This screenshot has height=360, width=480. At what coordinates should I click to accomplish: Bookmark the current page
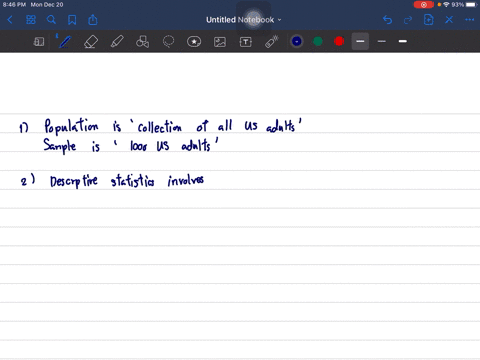[72, 20]
